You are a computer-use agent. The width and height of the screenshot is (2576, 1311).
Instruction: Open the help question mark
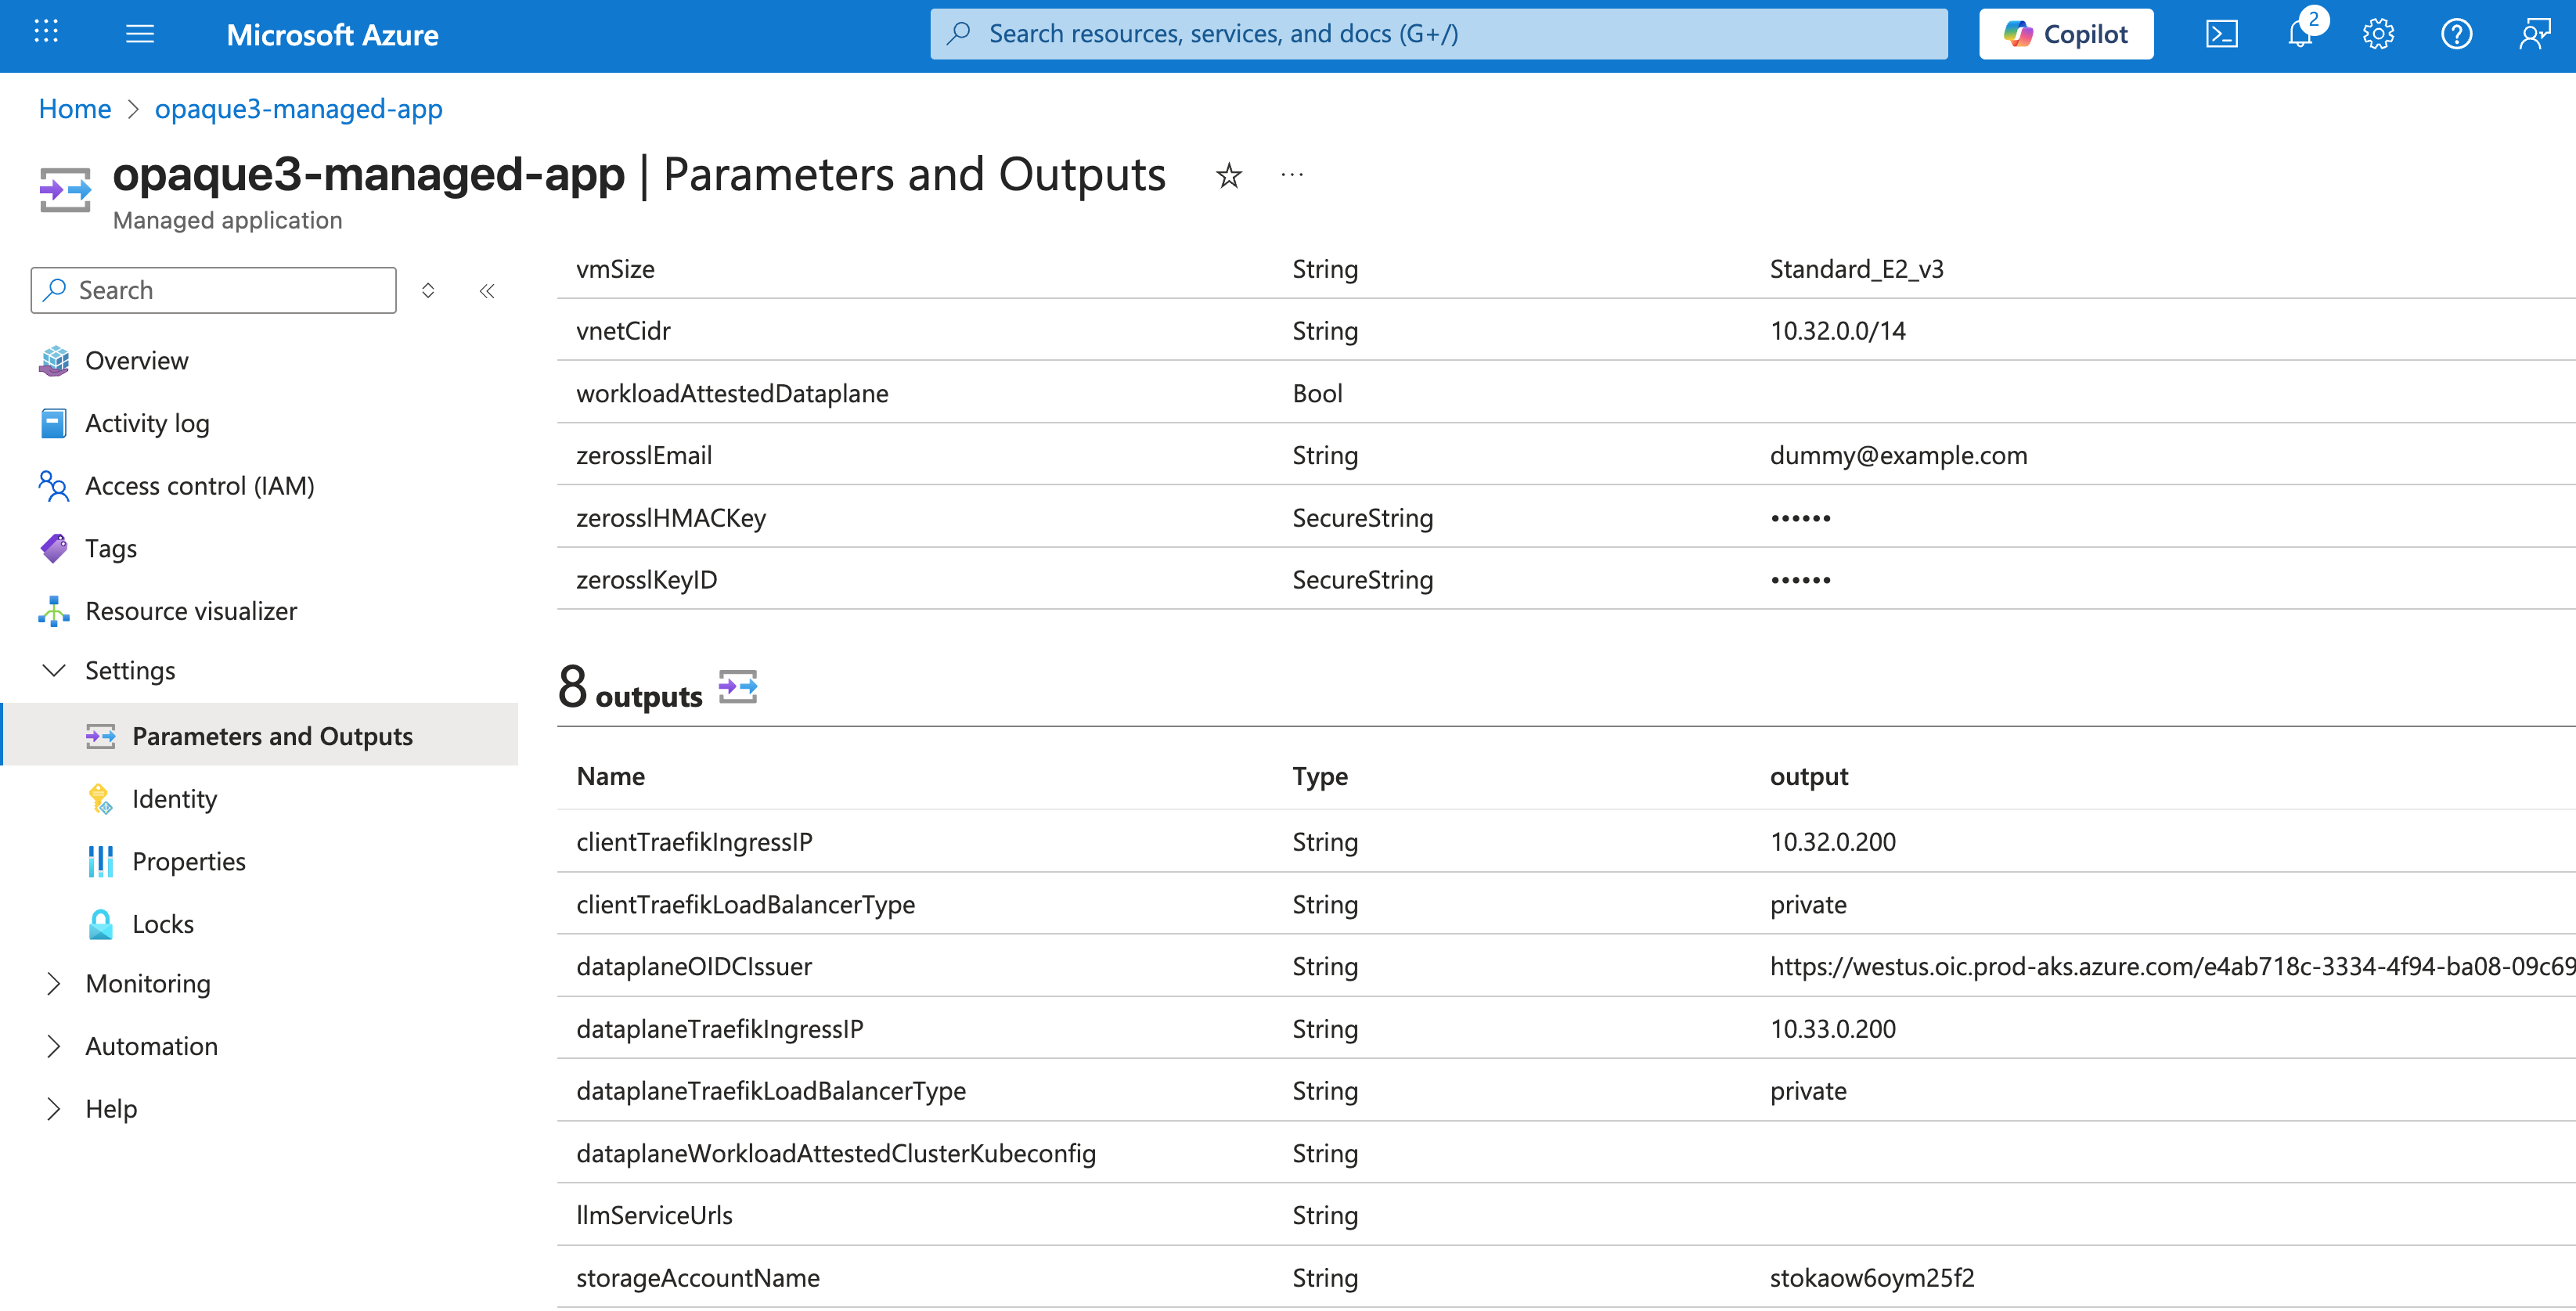pos(2456,34)
